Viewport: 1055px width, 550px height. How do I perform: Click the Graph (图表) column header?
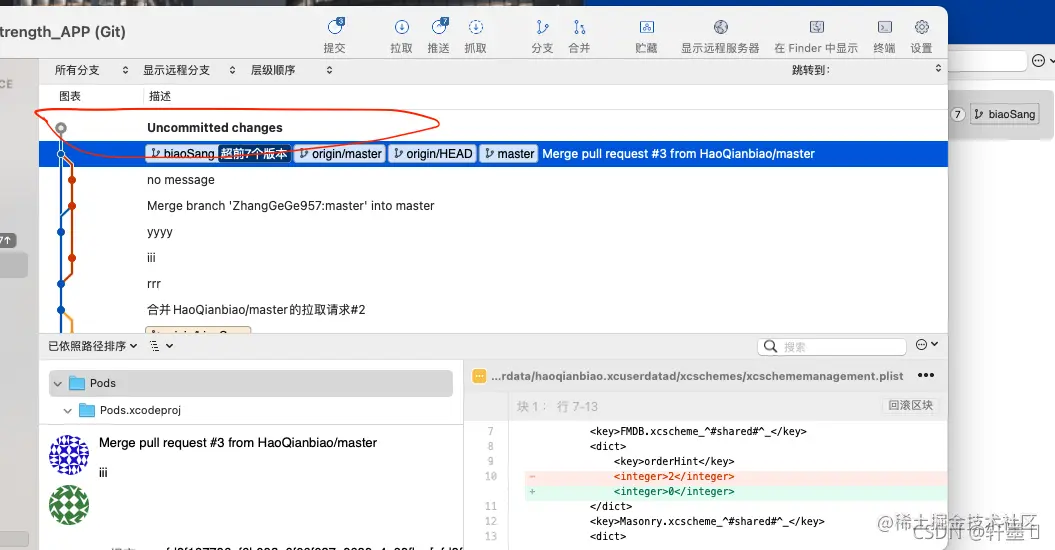click(70, 96)
